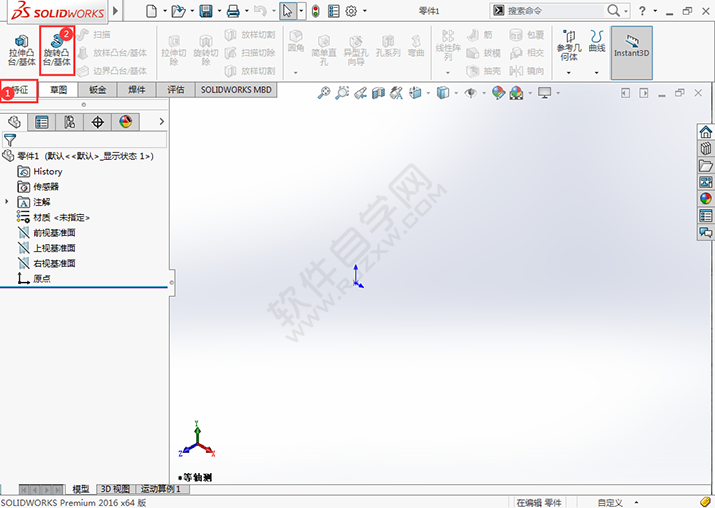Click the Previous View icon
Screen dimensions: 715x508
(360, 93)
